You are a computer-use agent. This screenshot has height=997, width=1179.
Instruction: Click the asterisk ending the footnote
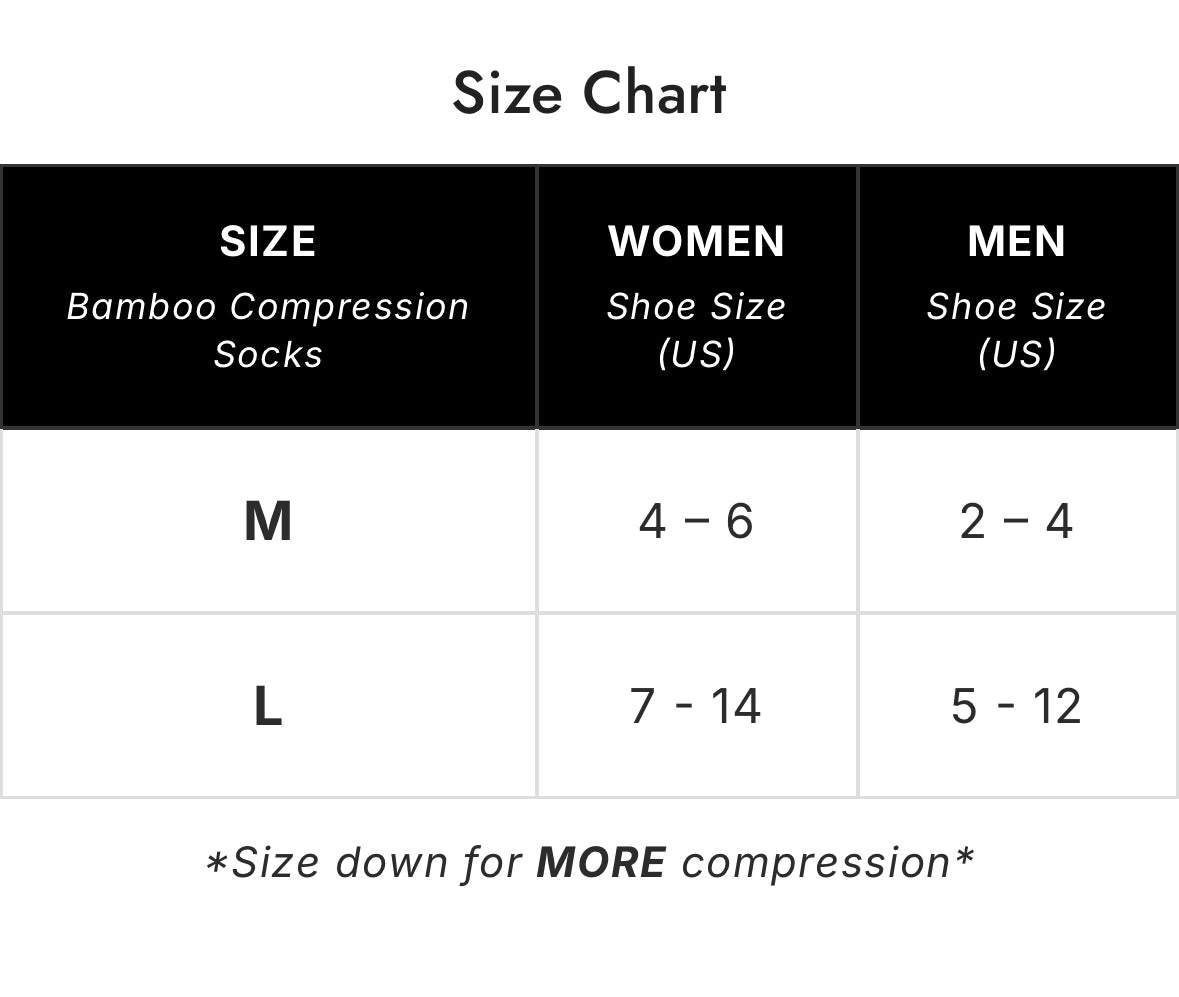click(x=963, y=859)
